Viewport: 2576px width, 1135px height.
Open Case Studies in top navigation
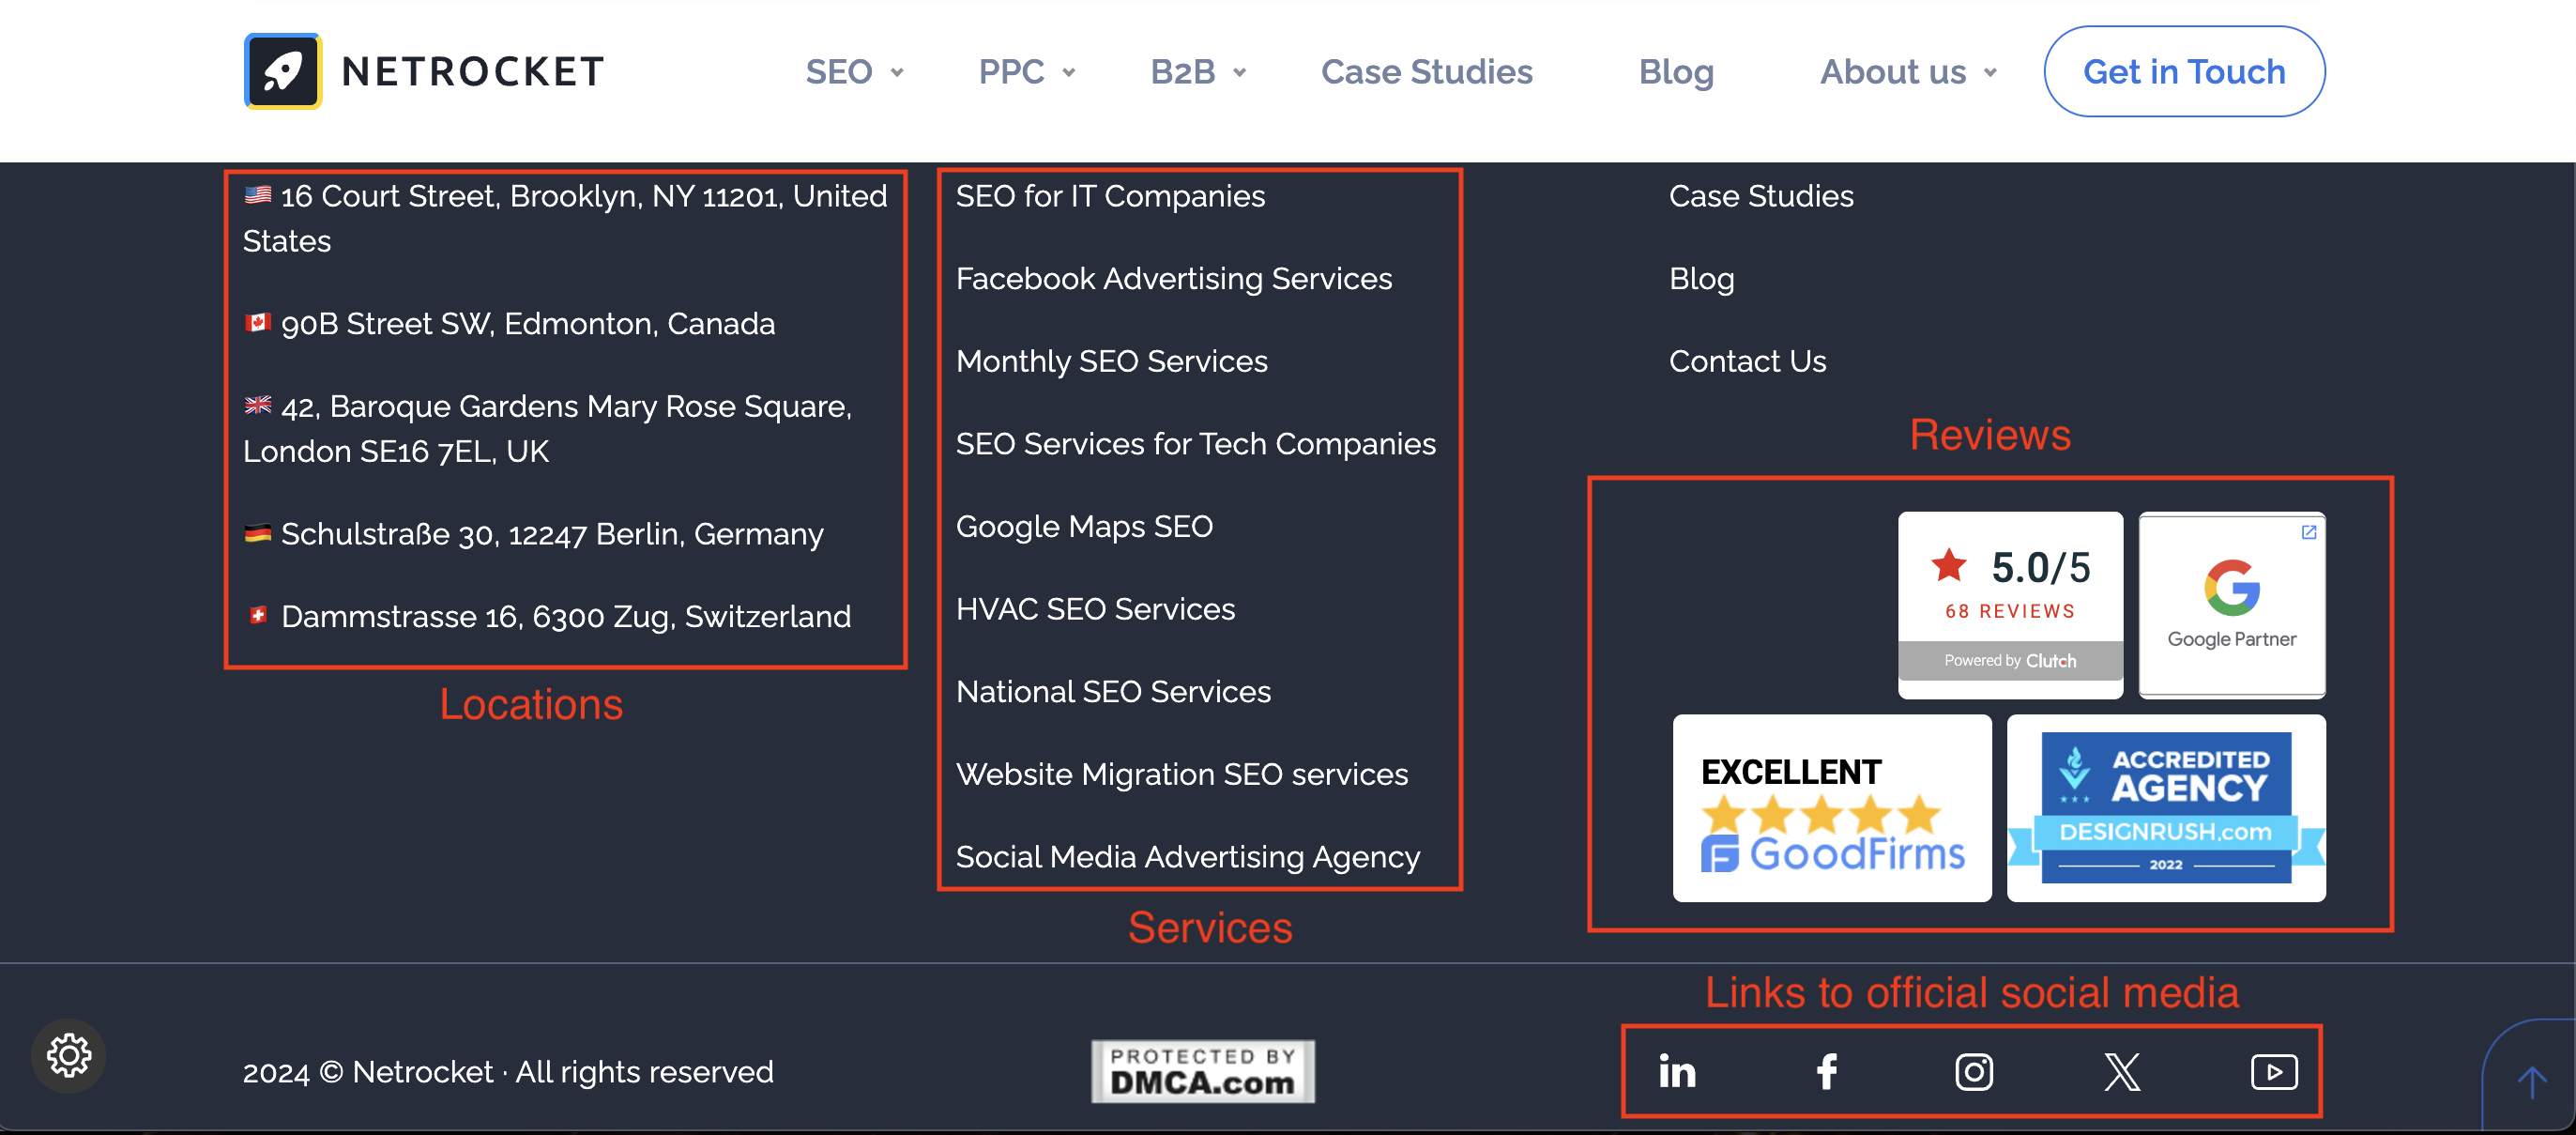pos(1426,72)
